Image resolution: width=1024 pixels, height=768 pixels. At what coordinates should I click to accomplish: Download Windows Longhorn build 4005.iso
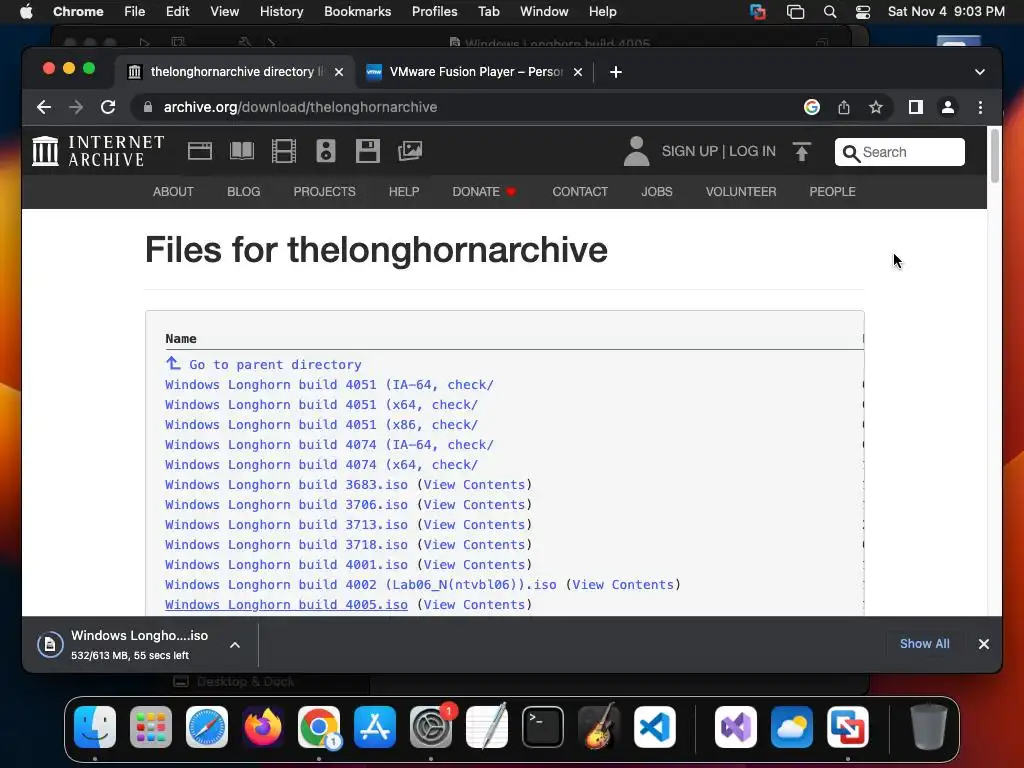point(286,605)
